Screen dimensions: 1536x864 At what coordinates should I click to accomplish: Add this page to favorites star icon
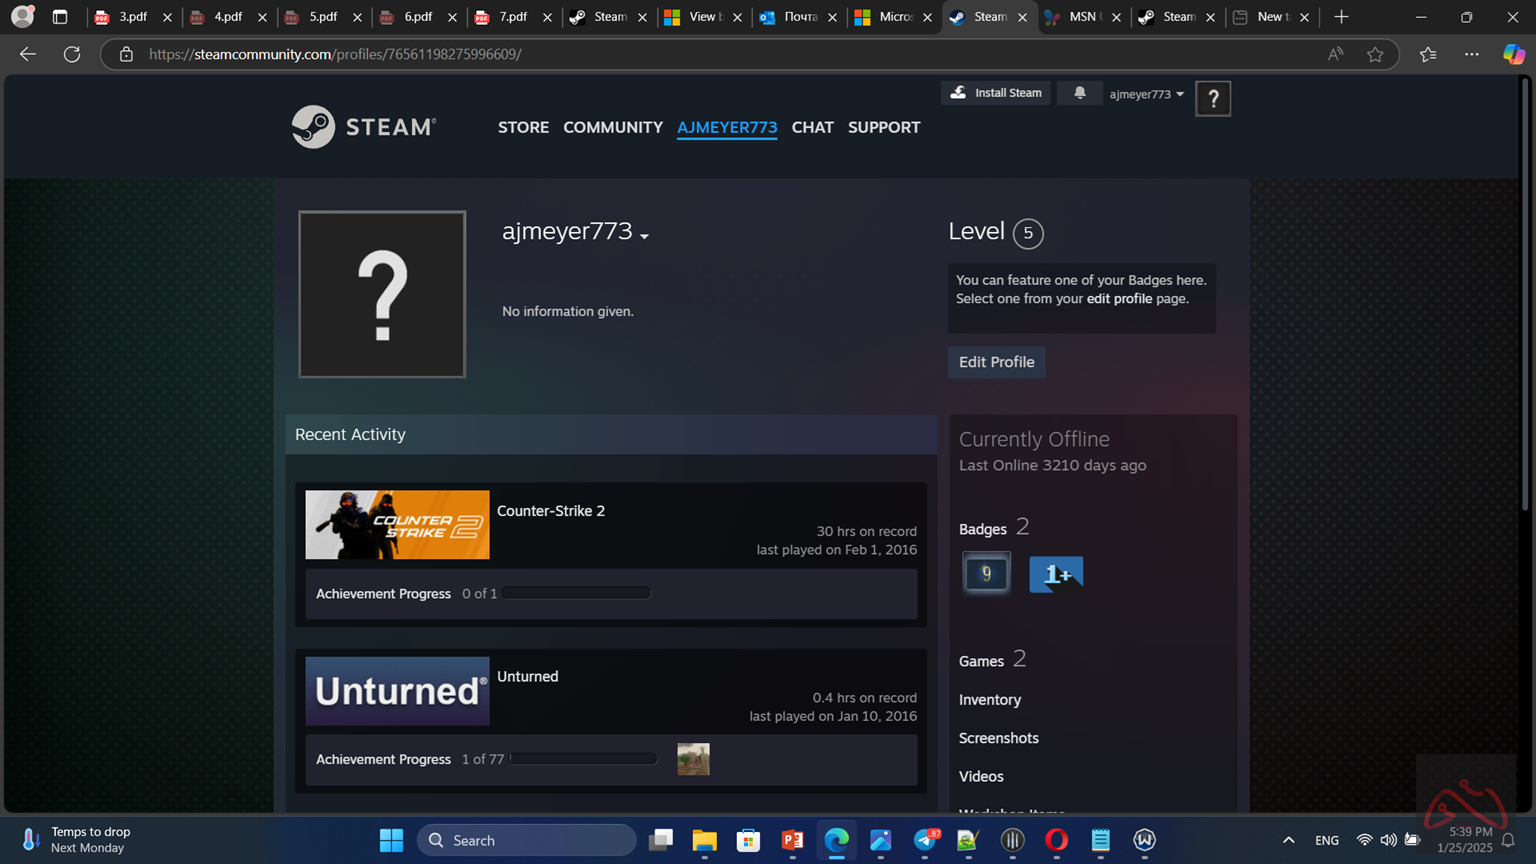tap(1375, 54)
